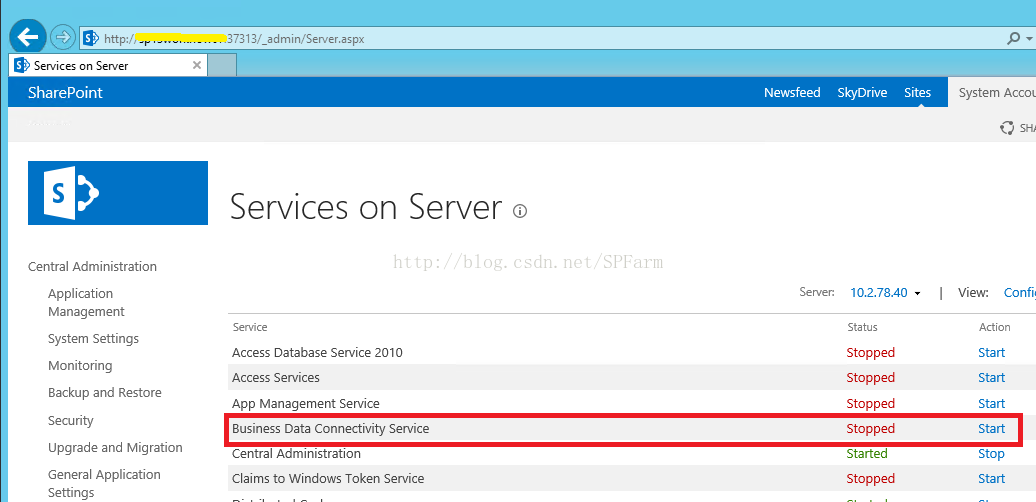Click the browser Forward arrow button
Viewport: 1036px width, 502px height.
tap(63, 38)
